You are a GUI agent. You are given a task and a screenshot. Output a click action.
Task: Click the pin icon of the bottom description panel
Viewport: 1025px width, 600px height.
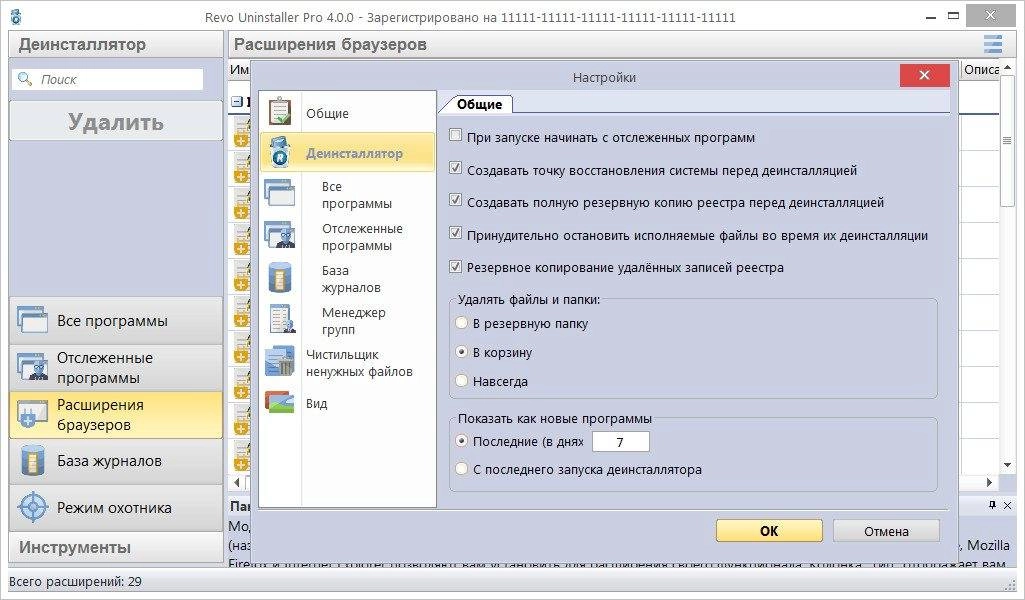click(992, 505)
